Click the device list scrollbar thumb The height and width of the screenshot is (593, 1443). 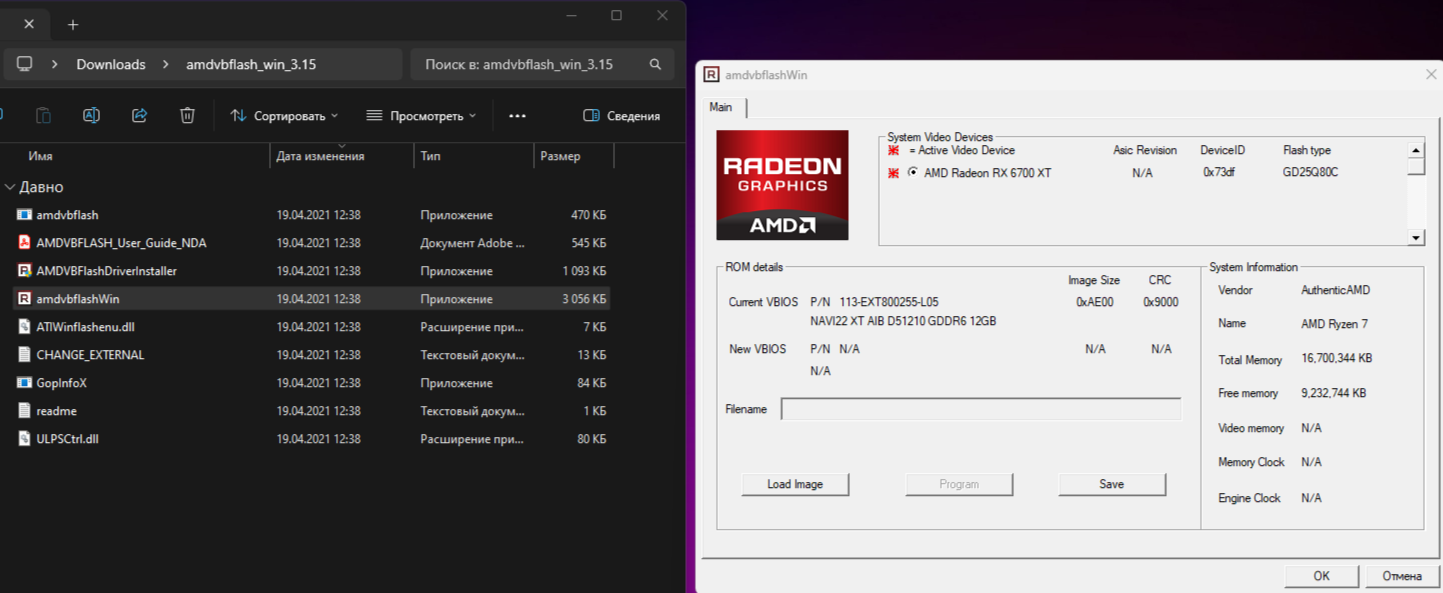pyautogui.click(x=1416, y=167)
